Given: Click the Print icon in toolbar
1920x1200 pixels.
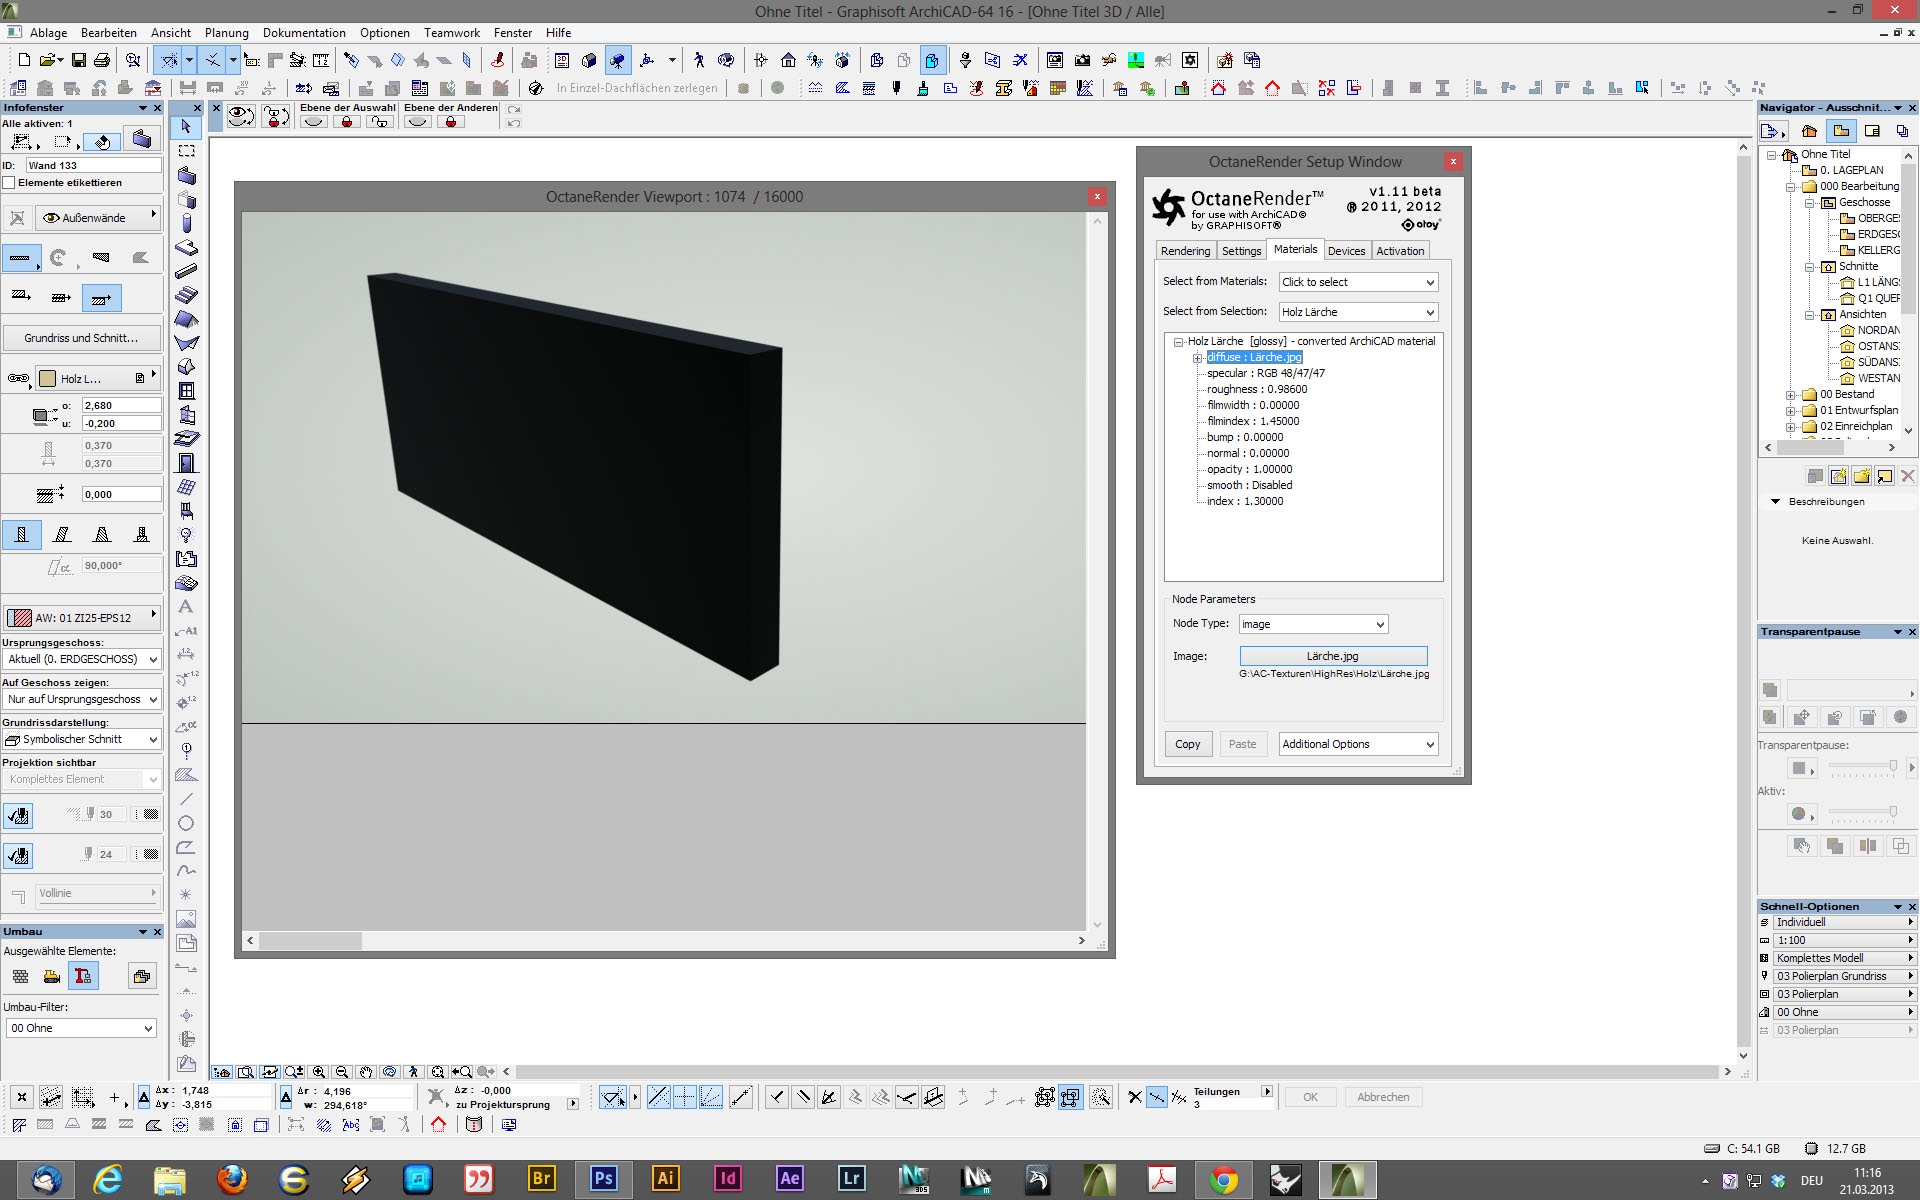Looking at the screenshot, I should coord(102,60).
